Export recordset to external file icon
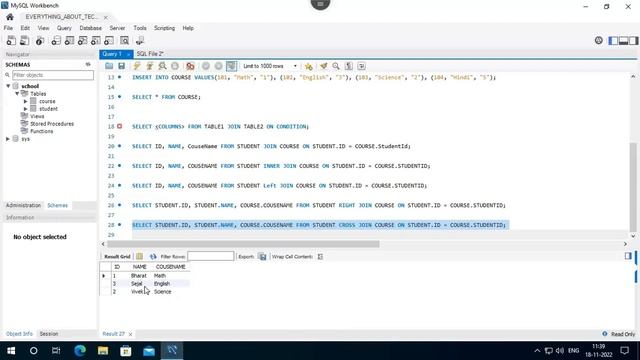Viewport: 640px width, 360px height. (262, 257)
